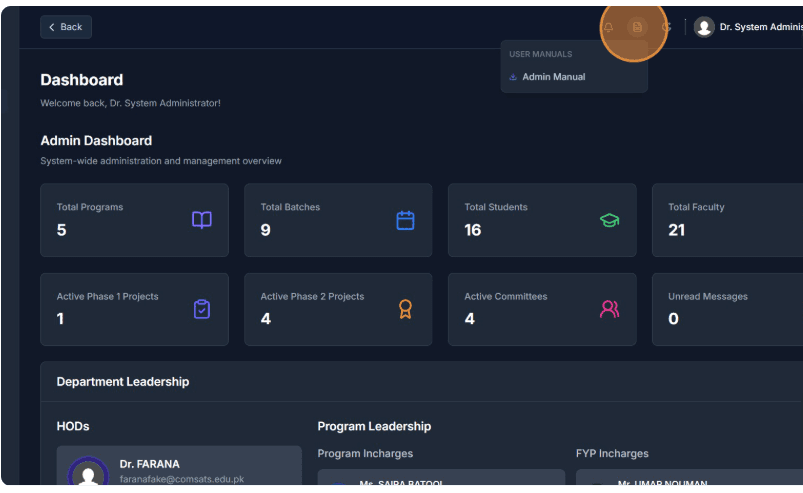Download the Admin Manual from menu
This screenshot has width=803, height=493.
click(x=574, y=77)
